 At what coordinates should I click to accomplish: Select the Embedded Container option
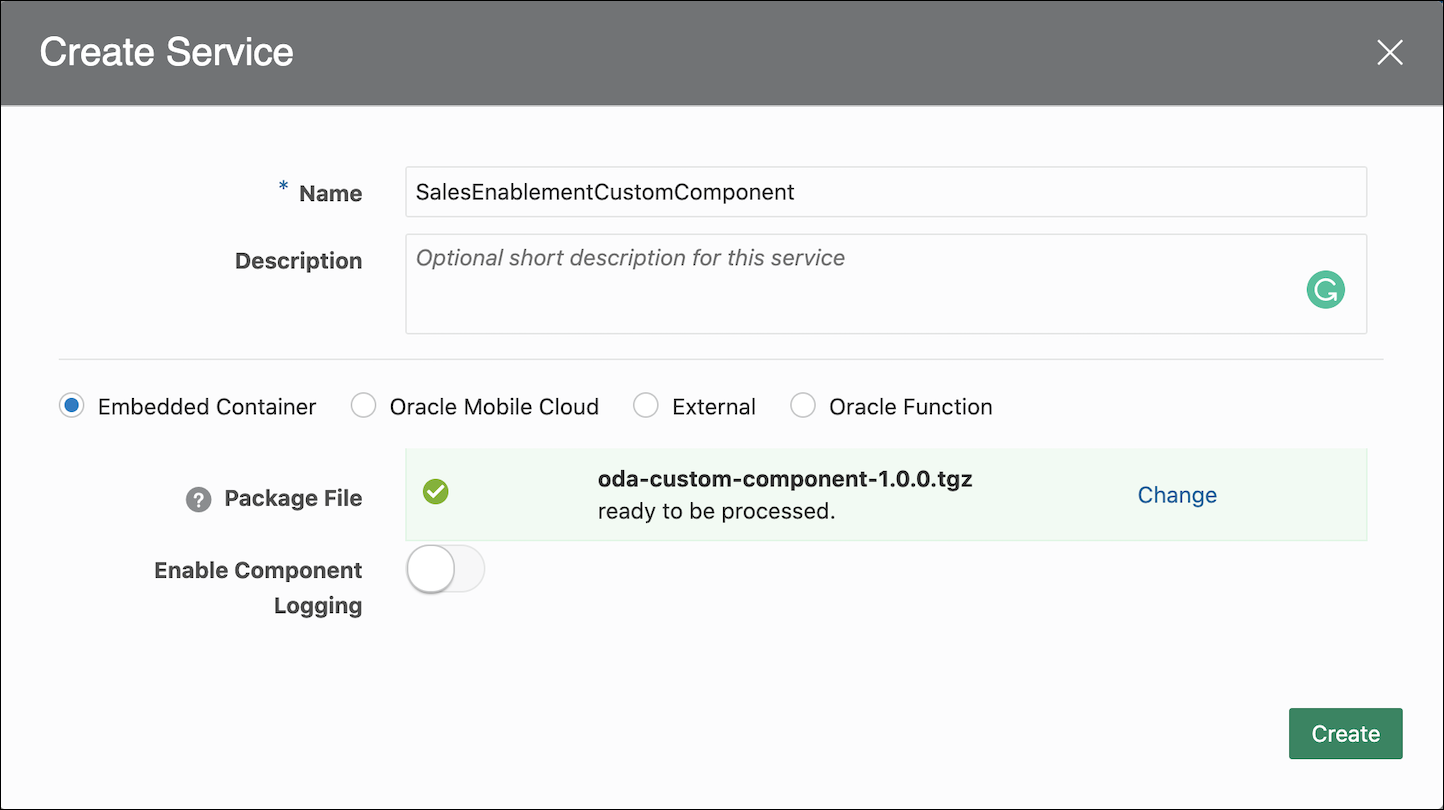pyautogui.click(x=71, y=405)
